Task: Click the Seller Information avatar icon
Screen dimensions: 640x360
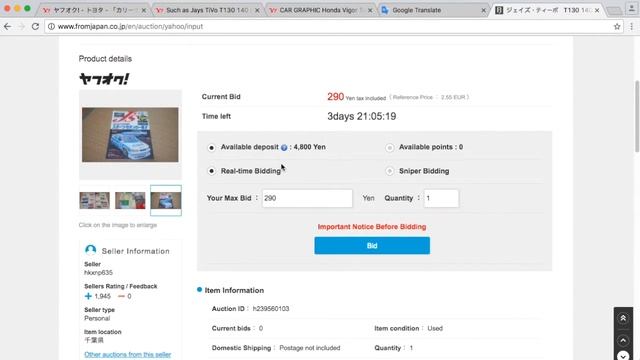Action: coord(91,250)
